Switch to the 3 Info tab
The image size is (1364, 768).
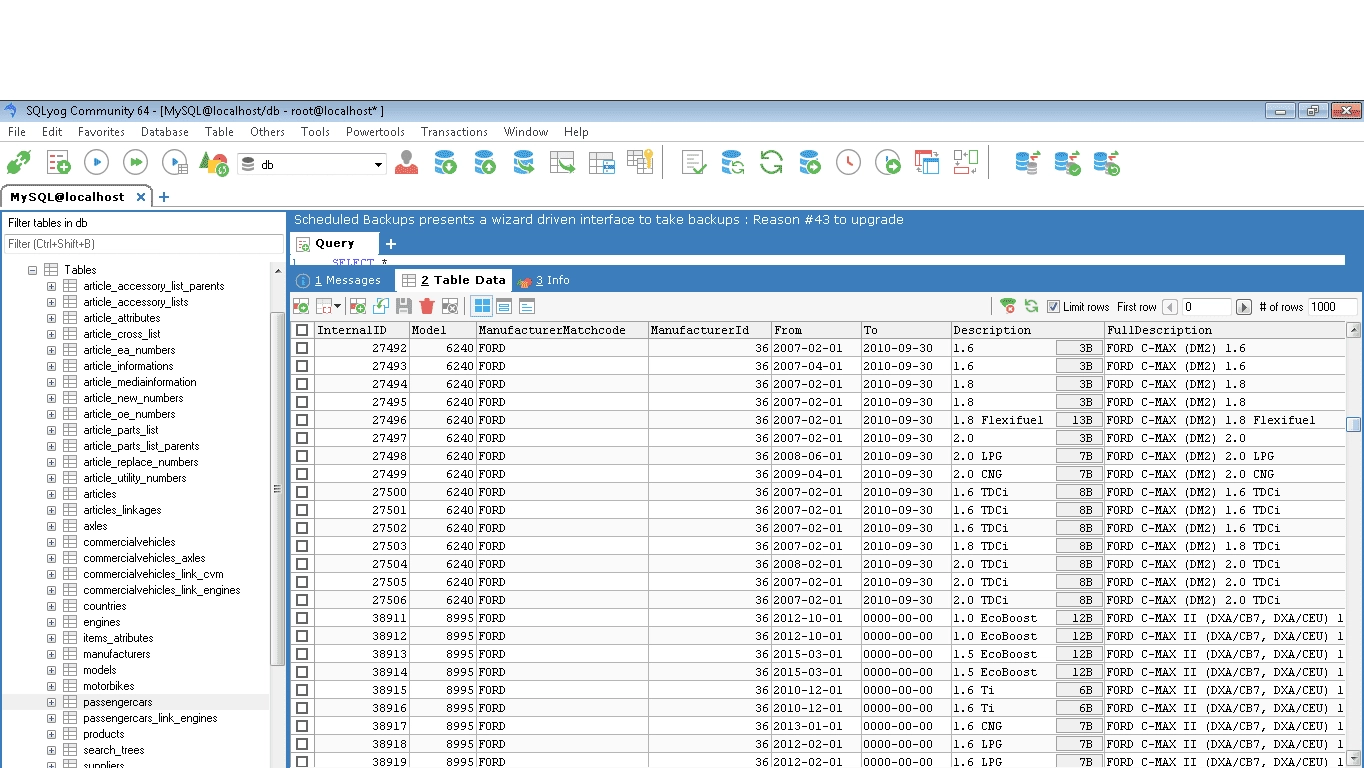(544, 281)
